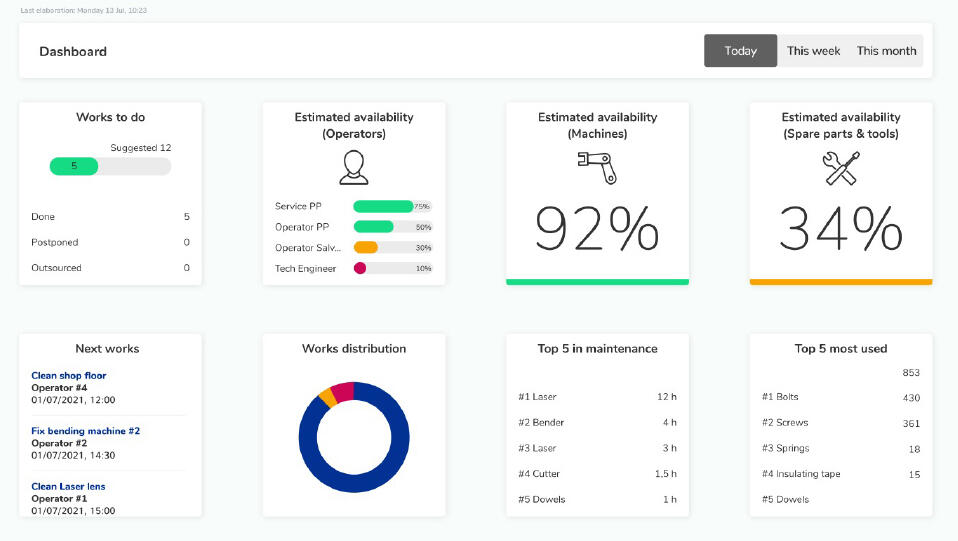This screenshot has height=541, width=958.
Task: Open Fix bending machine #2 task
Action: coord(85,431)
